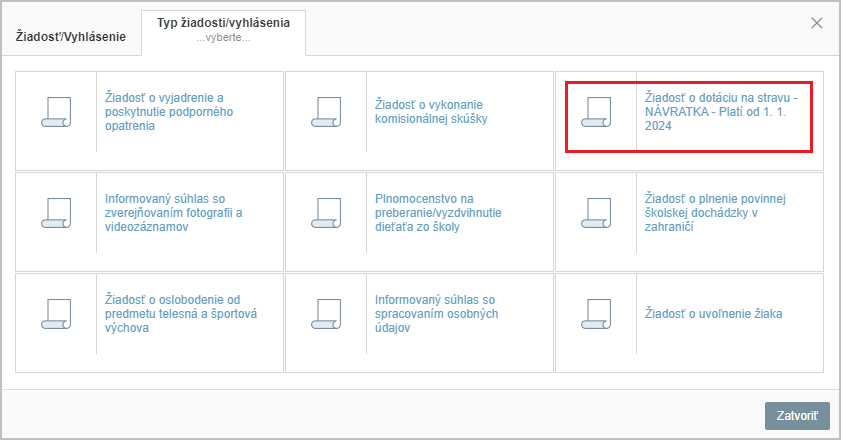Click document icon beside Informovaný súhlas so zverejňovaním fotografií
841x440 pixels.
coord(56,212)
